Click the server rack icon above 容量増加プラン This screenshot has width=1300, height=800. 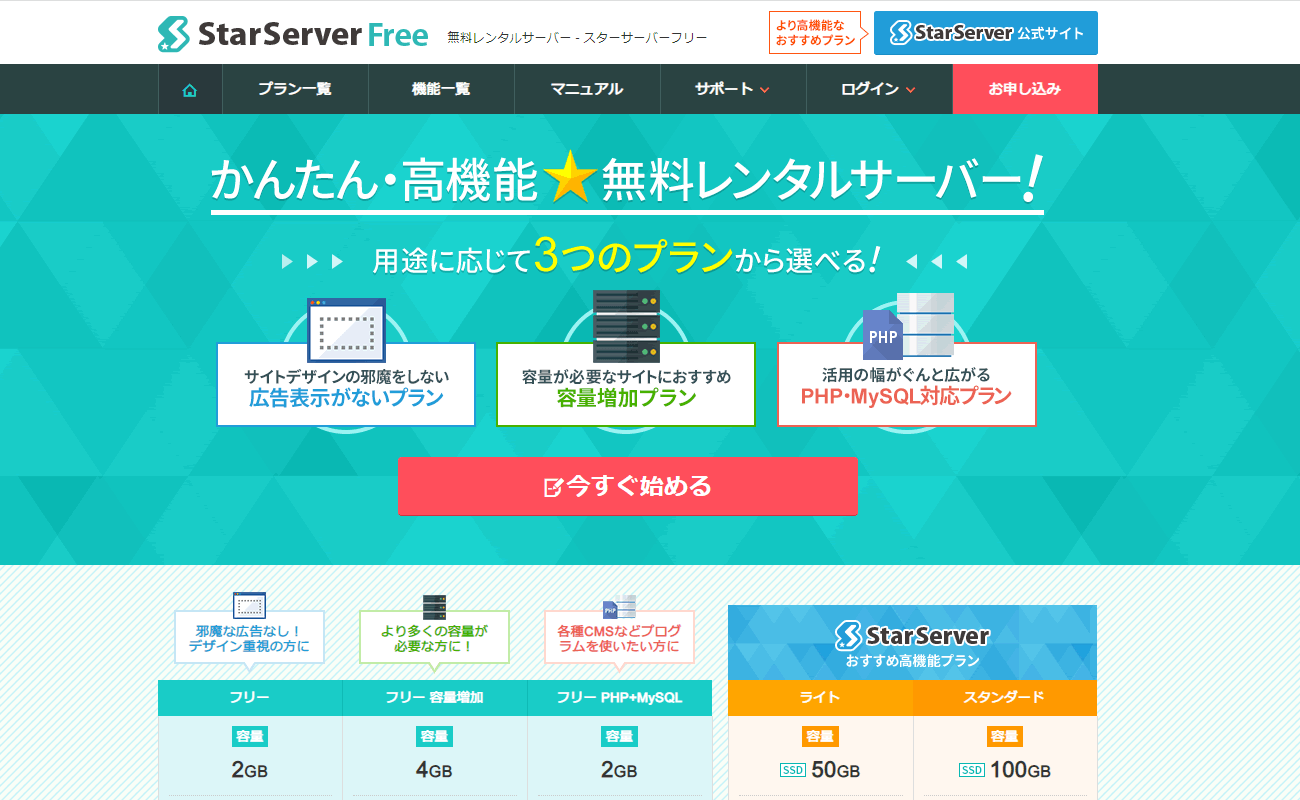click(x=626, y=326)
